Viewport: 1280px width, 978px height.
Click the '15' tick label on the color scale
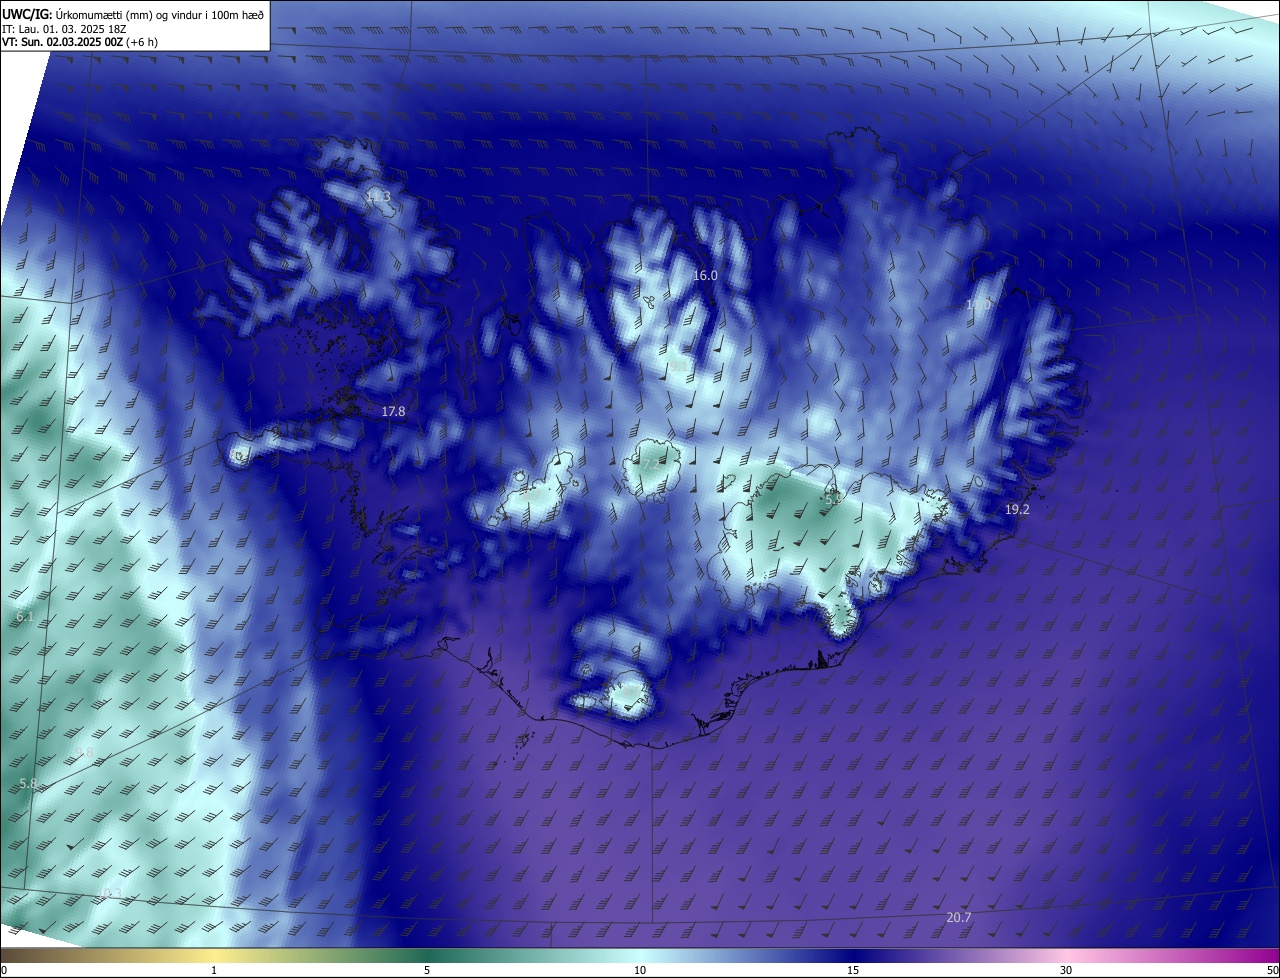coord(853,971)
